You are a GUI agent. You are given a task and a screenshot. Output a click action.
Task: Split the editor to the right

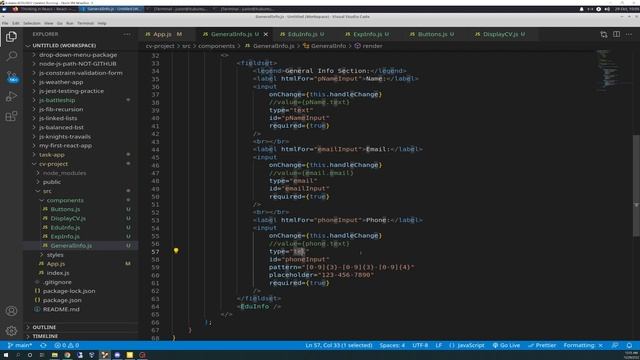coord(616,34)
